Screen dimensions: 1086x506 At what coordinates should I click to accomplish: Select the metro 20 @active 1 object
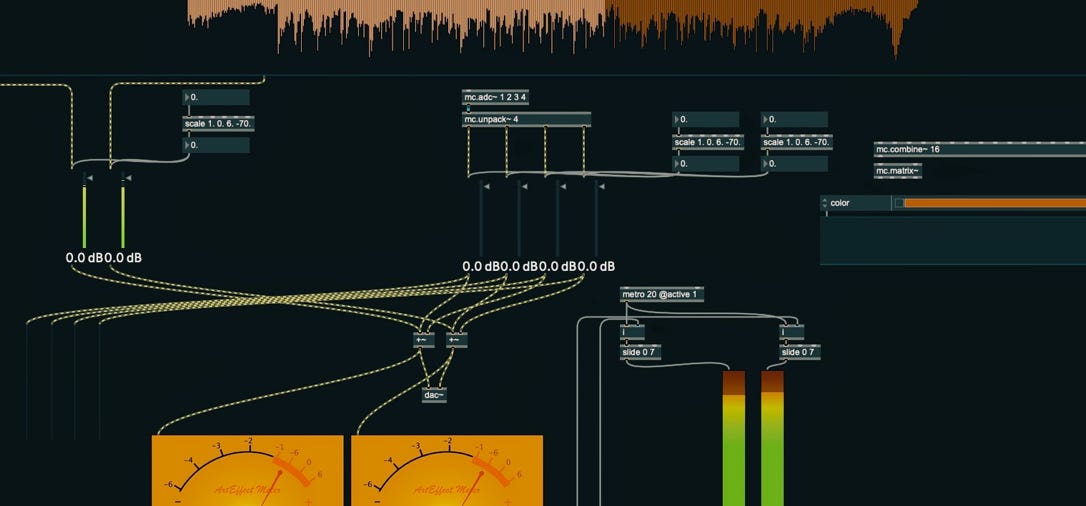662,294
